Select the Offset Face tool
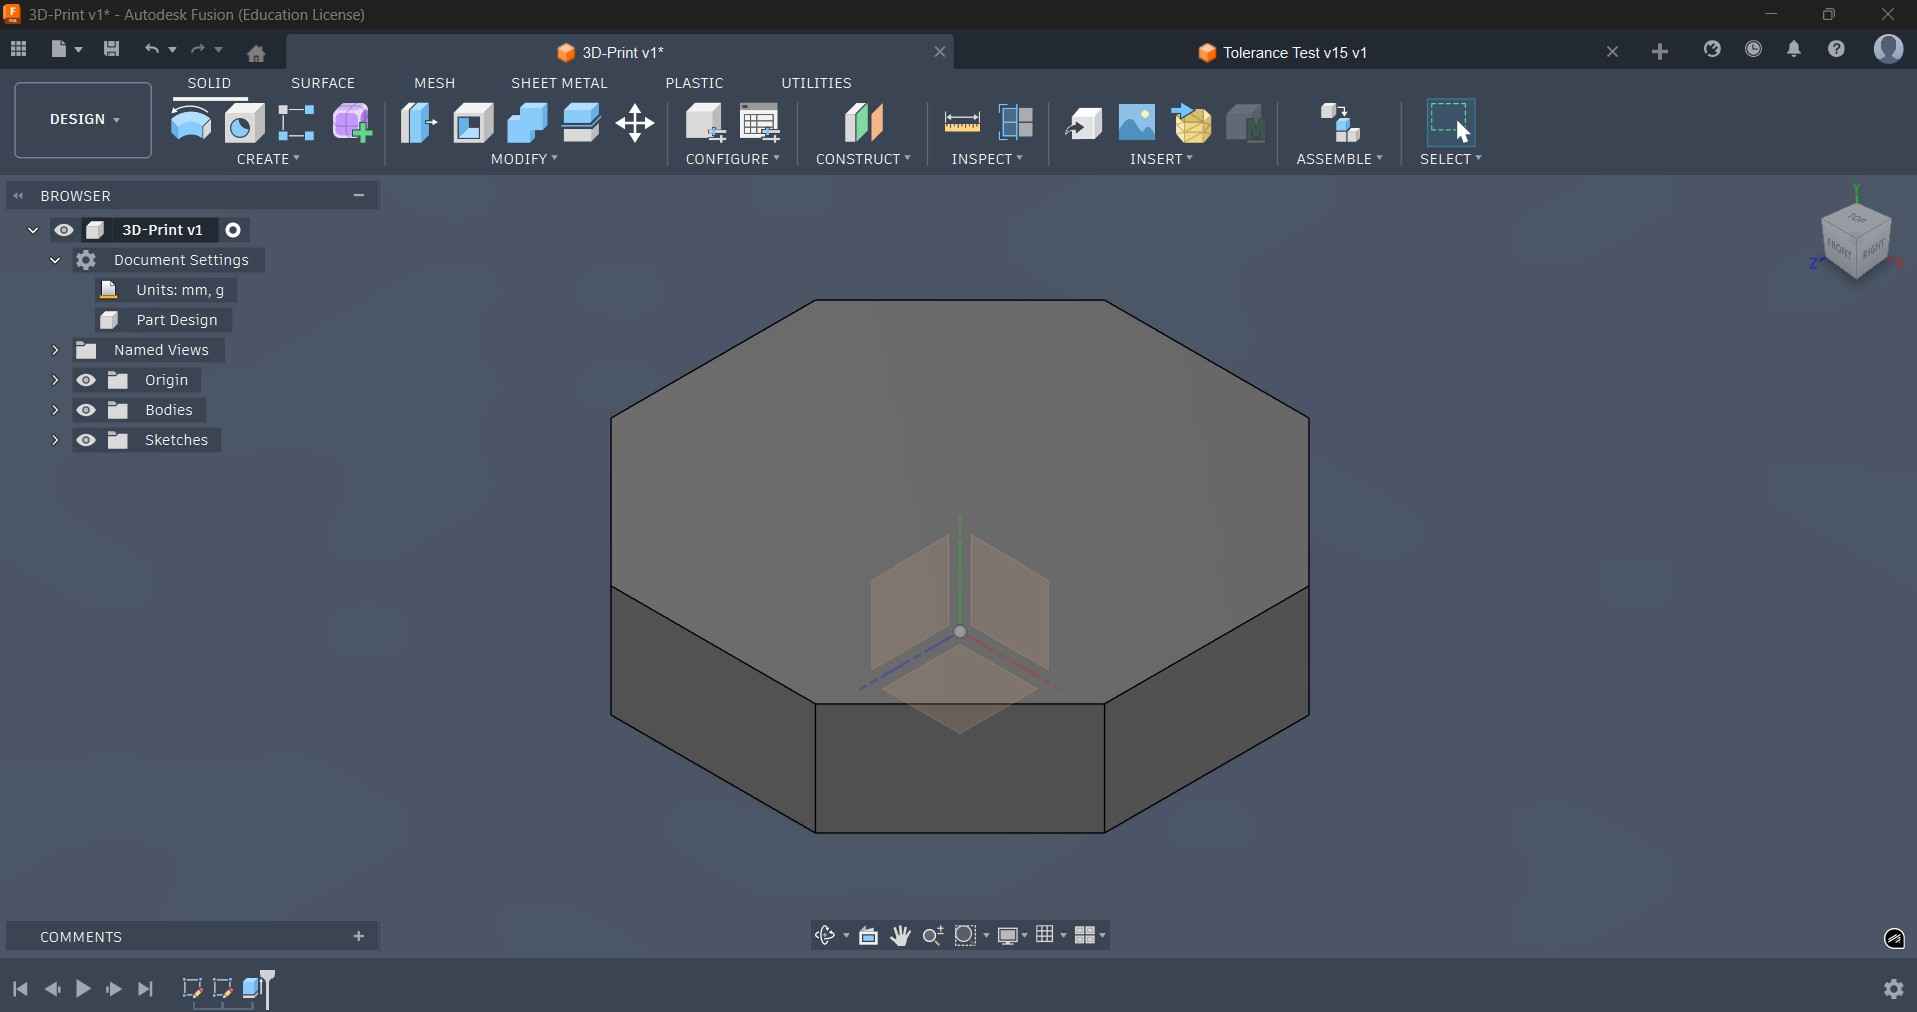Screen dimensions: 1917x1012 tap(582, 123)
